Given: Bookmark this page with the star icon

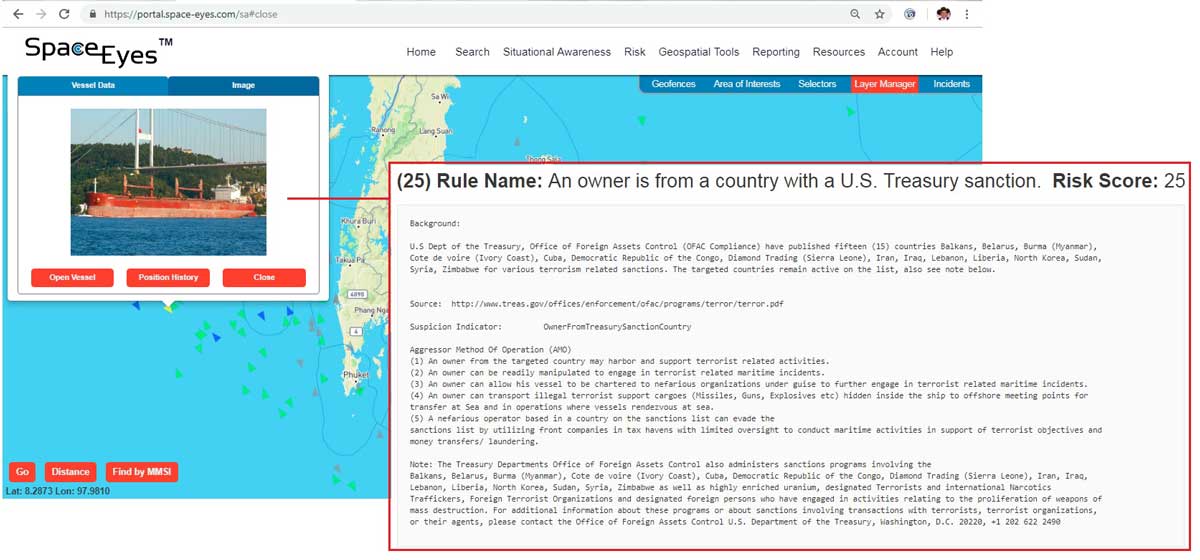Looking at the screenshot, I should tap(879, 14).
